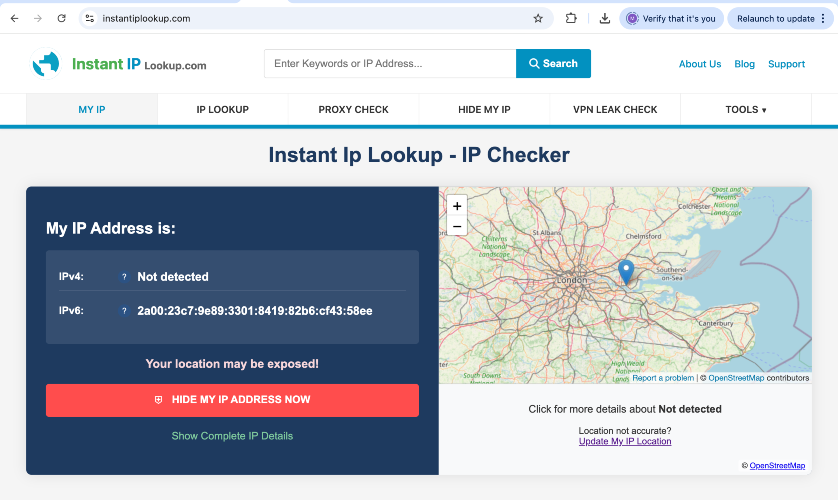
Task: Open the VPN LEAK CHECK tab
Action: pos(615,110)
